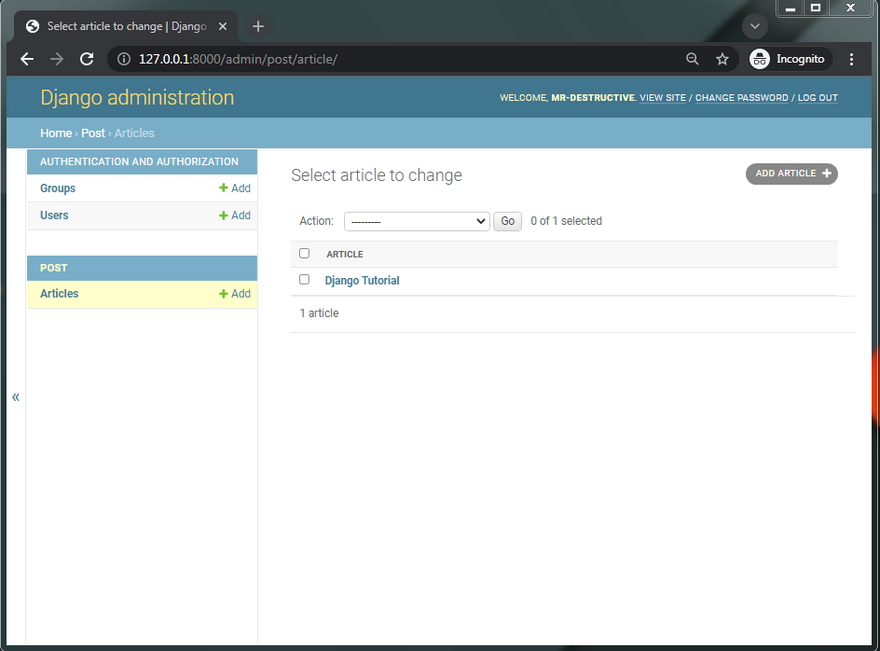Viewport: 880px width, 651px height.
Task: Click the Log Out link
Action: pos(817,98)
